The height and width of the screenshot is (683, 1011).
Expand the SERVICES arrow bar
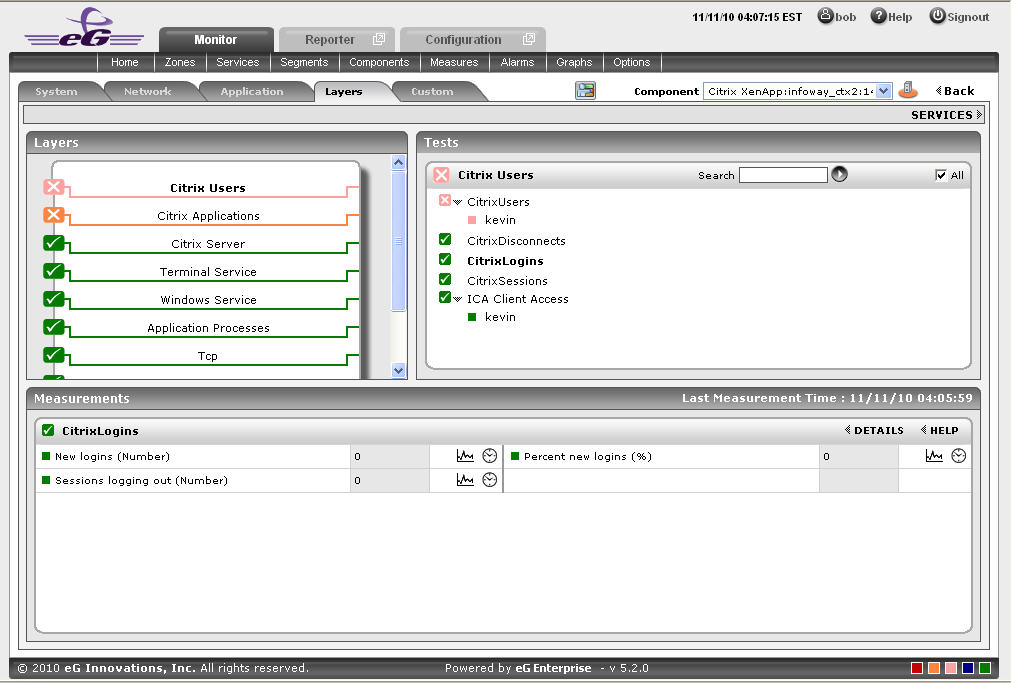click(947, 115)
